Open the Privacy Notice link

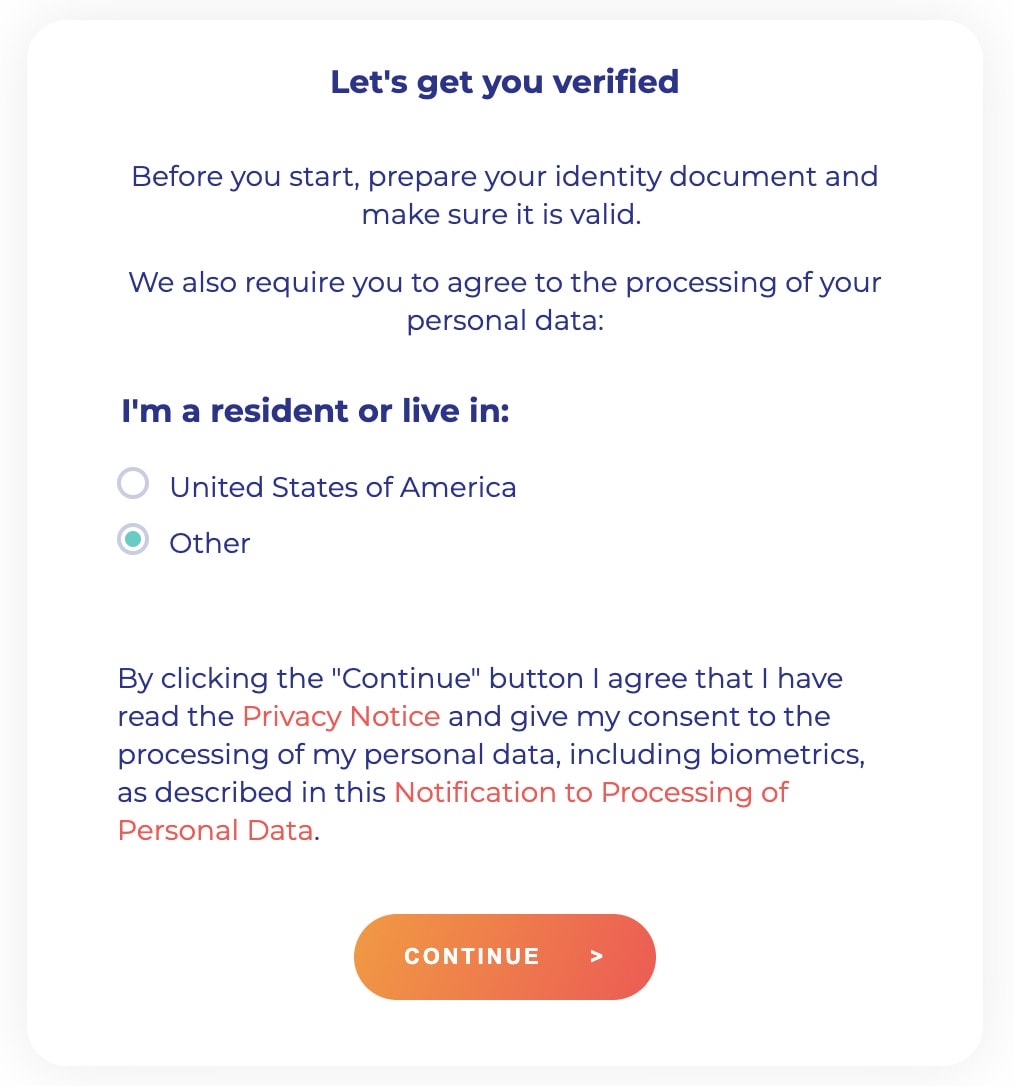tap(341, 717)
